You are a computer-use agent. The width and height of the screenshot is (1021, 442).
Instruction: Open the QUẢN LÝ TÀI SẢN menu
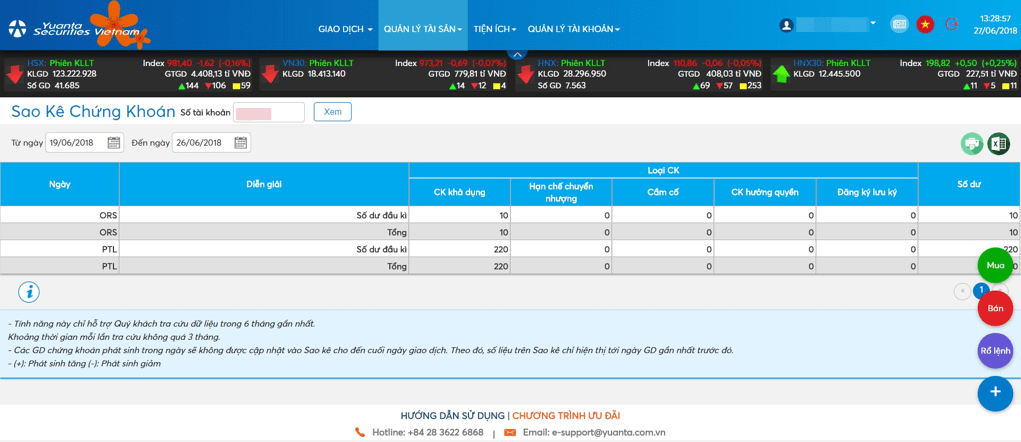422,29
